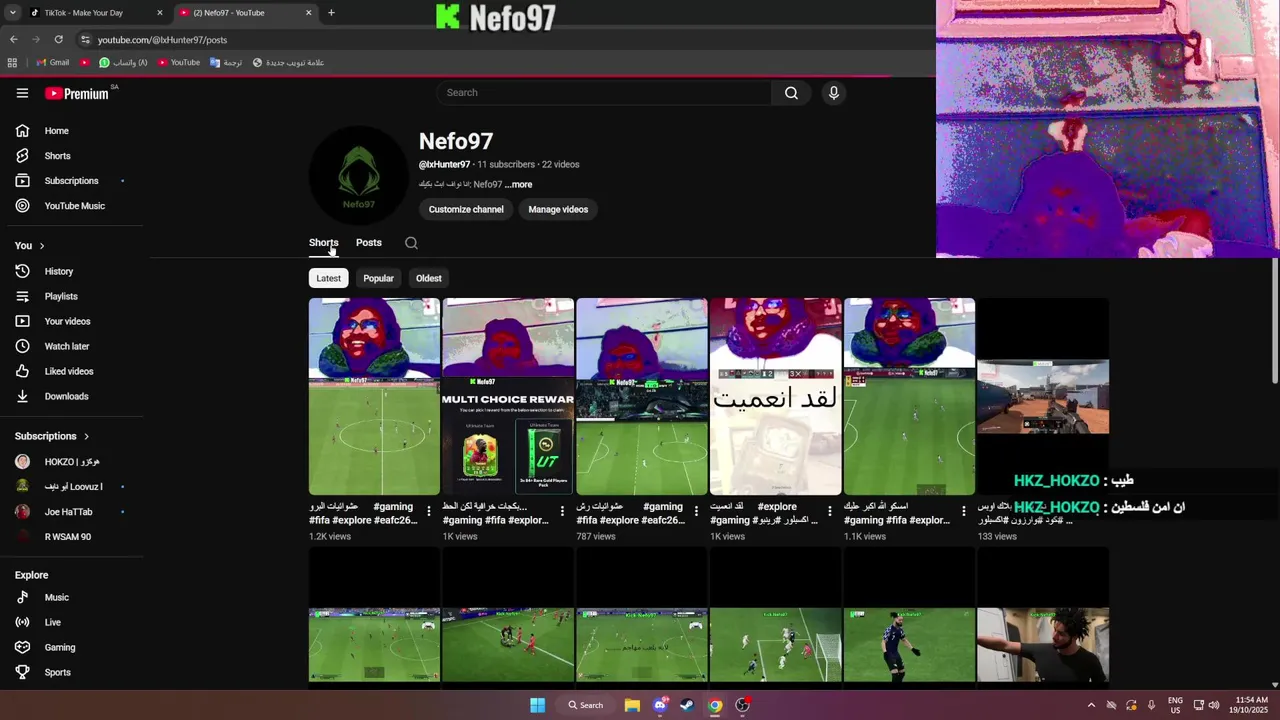This screenshot has height=720, width=1280.
Task: Click Manage videos button
Action: (558, 209)
